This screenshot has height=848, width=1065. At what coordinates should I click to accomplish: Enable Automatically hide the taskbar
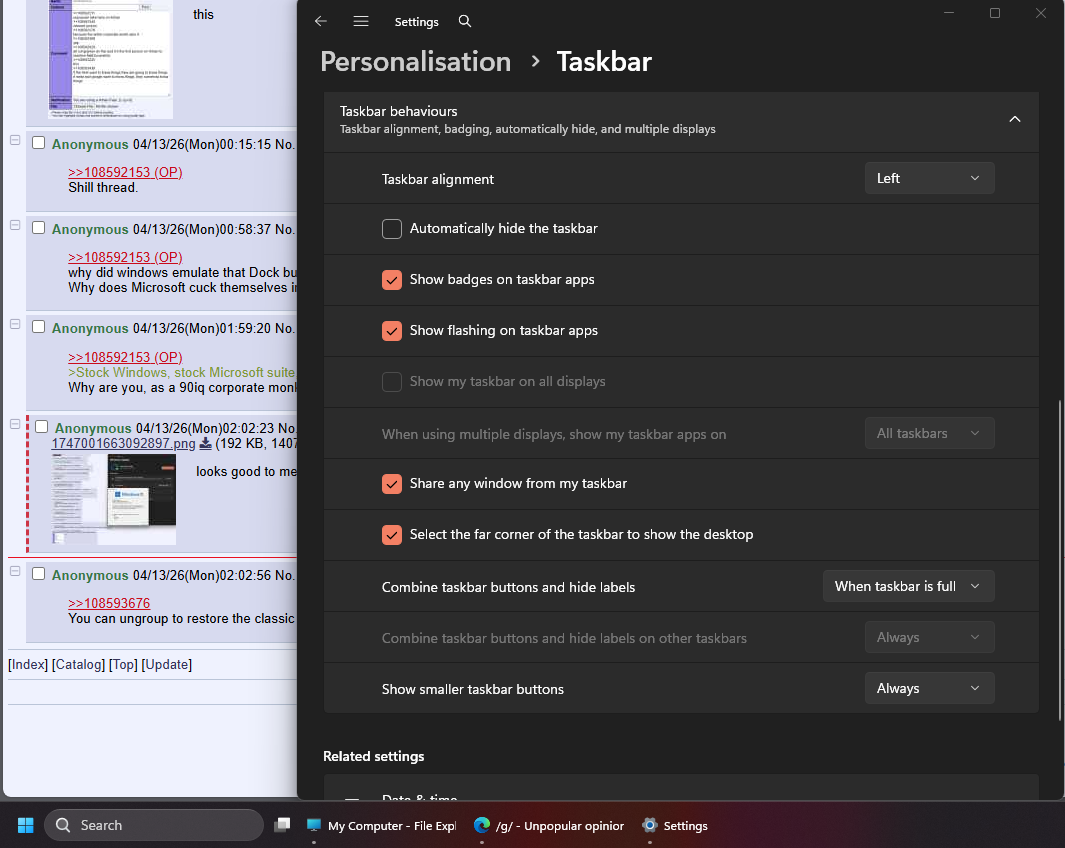coord(392,229)
